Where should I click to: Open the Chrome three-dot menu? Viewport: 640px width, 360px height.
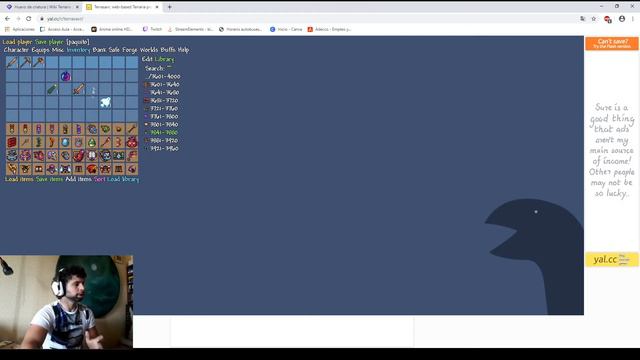tap(633, 19)
